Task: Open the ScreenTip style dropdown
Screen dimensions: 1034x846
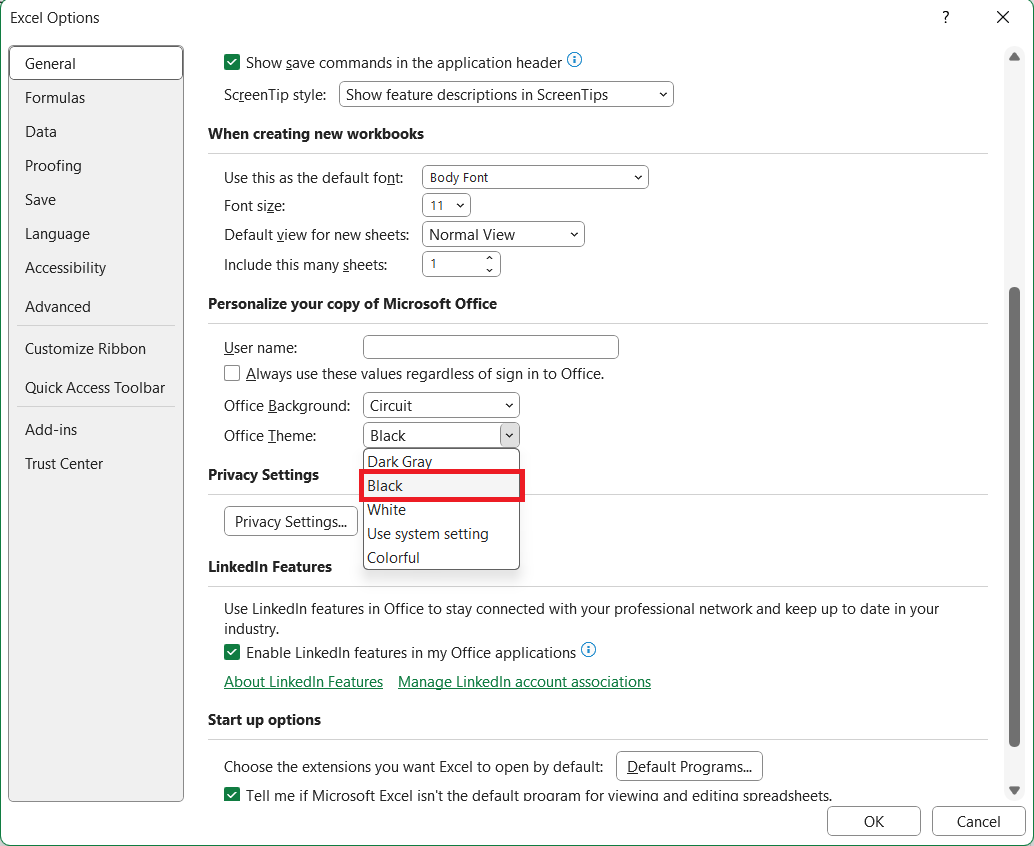Action: (506, 94)
